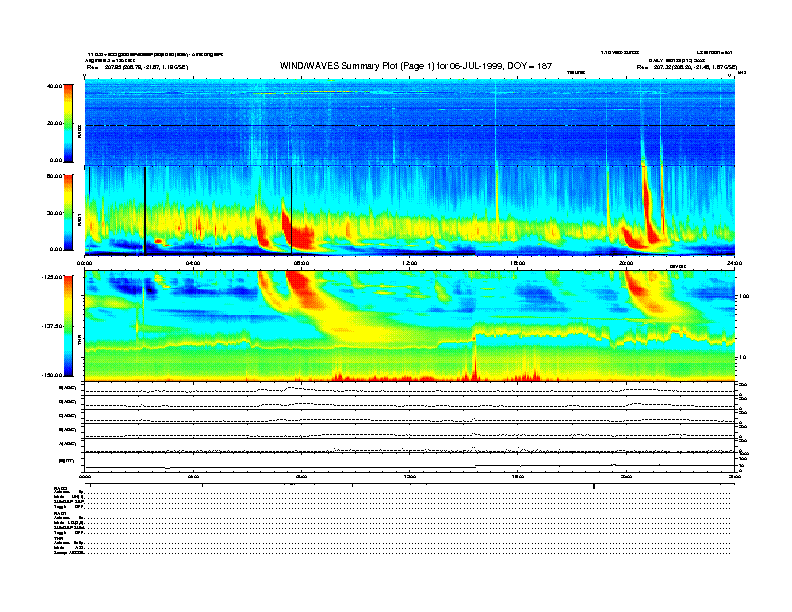
Task: Click the 100 frequency label beside TNR spectrogram
Action: pyautogui.click(x=744, y=296)
